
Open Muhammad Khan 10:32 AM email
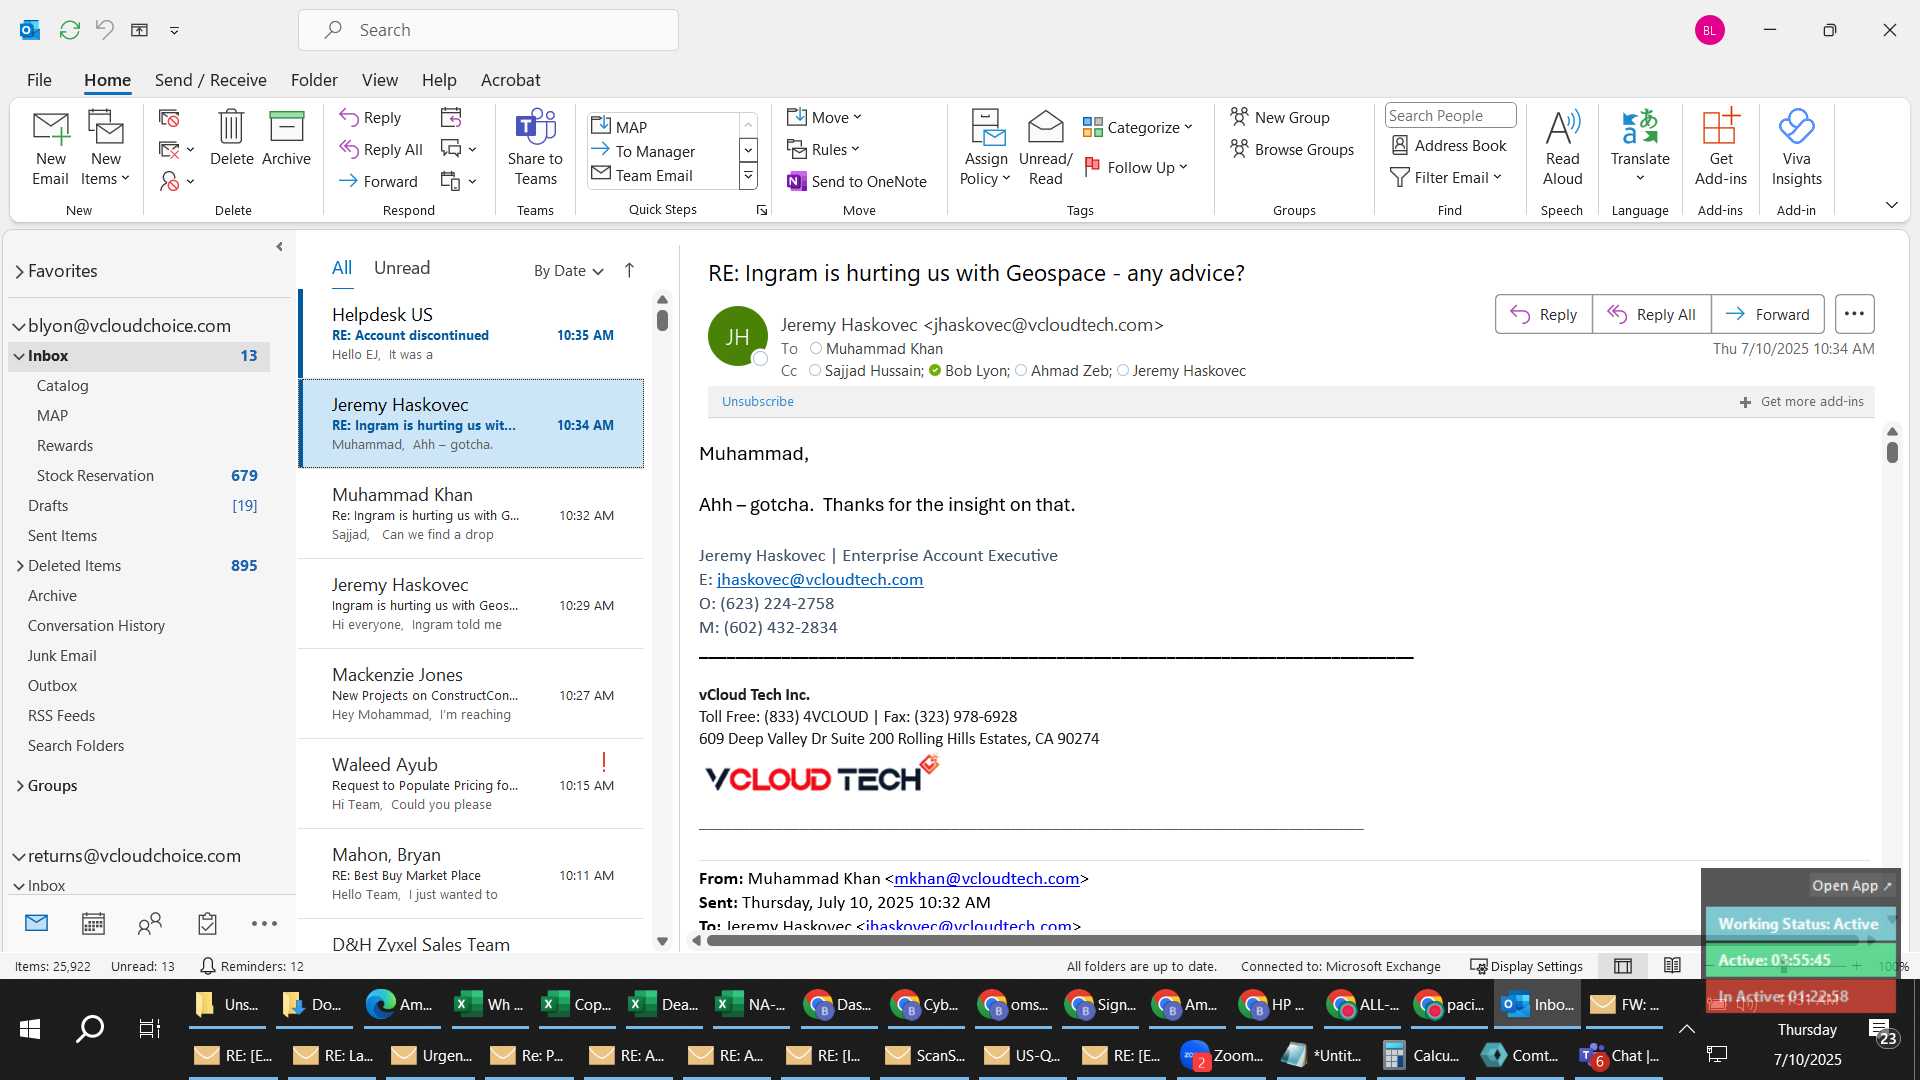tap(472, 514)
